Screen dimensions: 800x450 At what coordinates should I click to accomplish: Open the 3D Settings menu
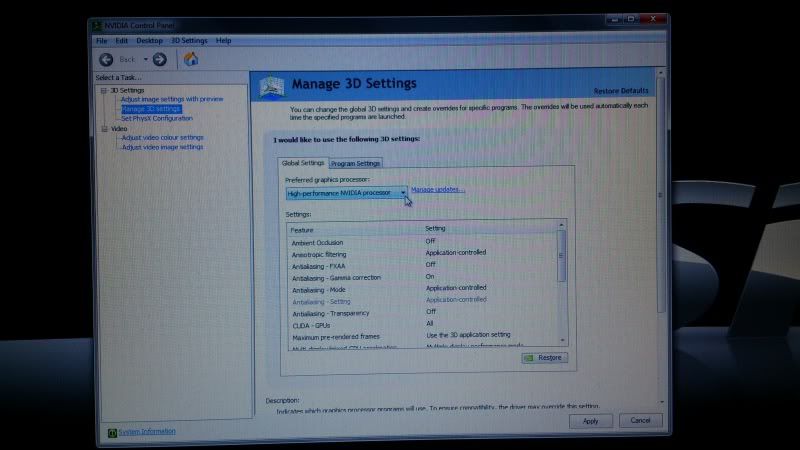(189, 41)
